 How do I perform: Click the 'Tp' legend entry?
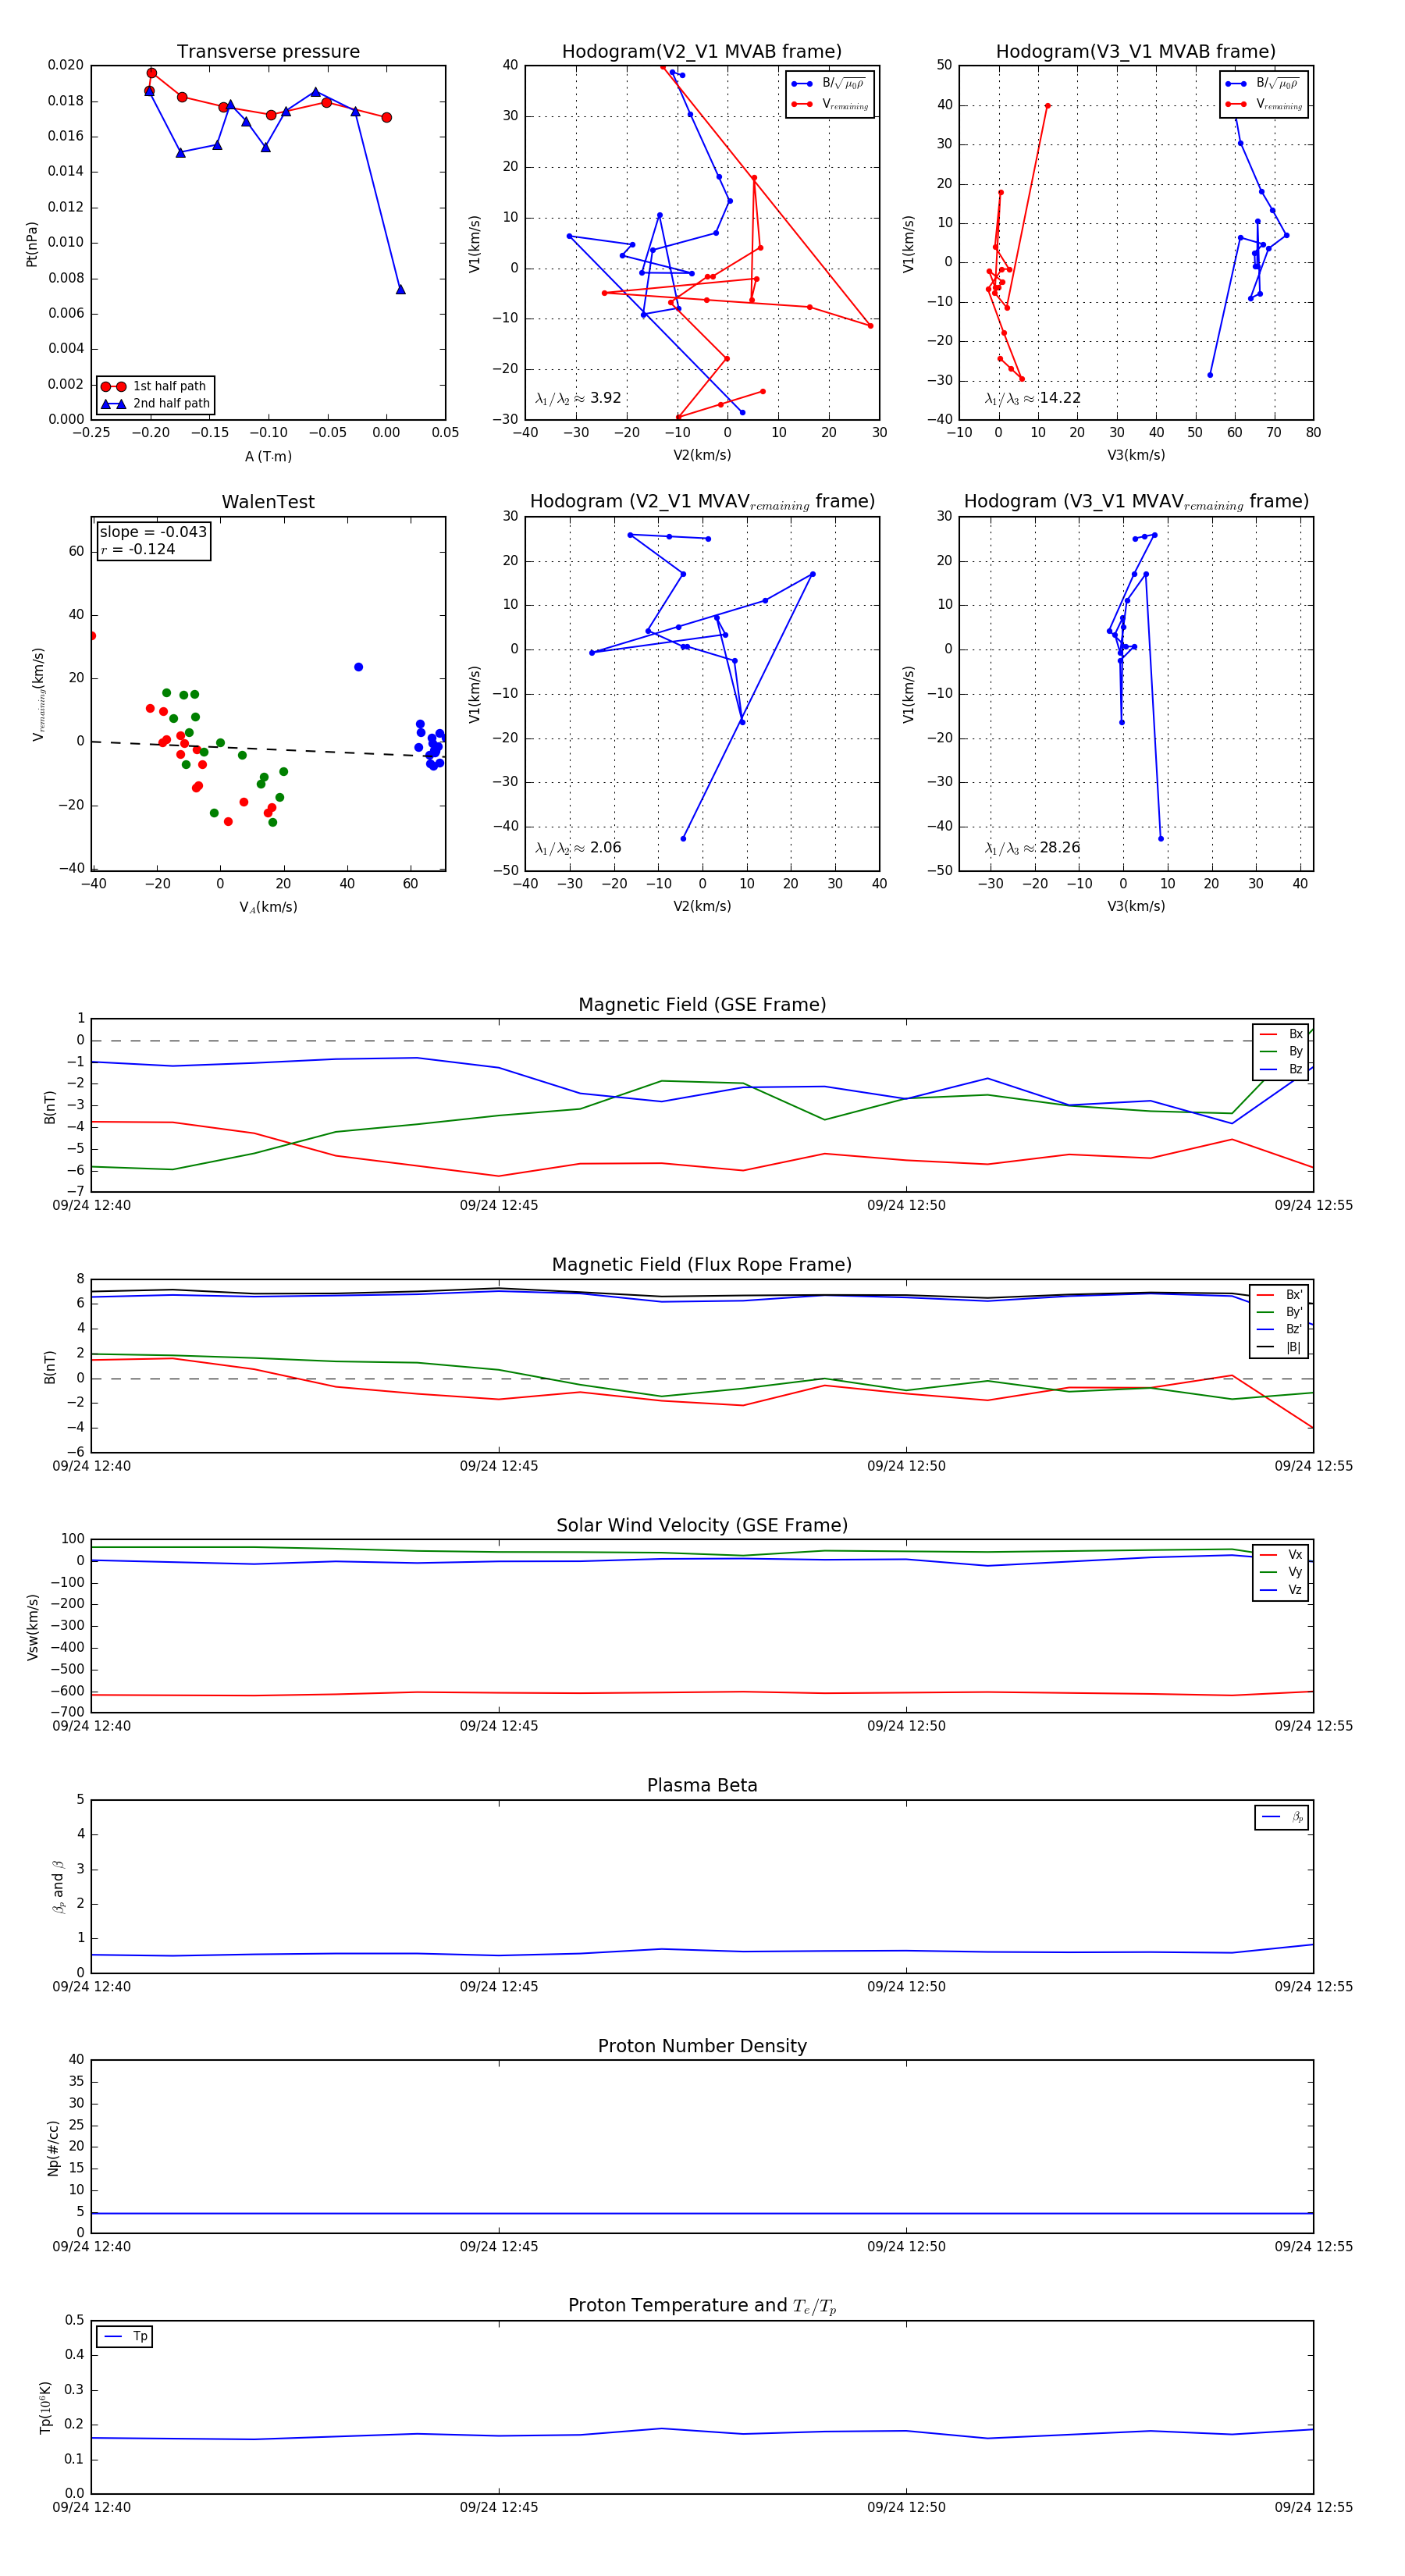coord(125,2336)
